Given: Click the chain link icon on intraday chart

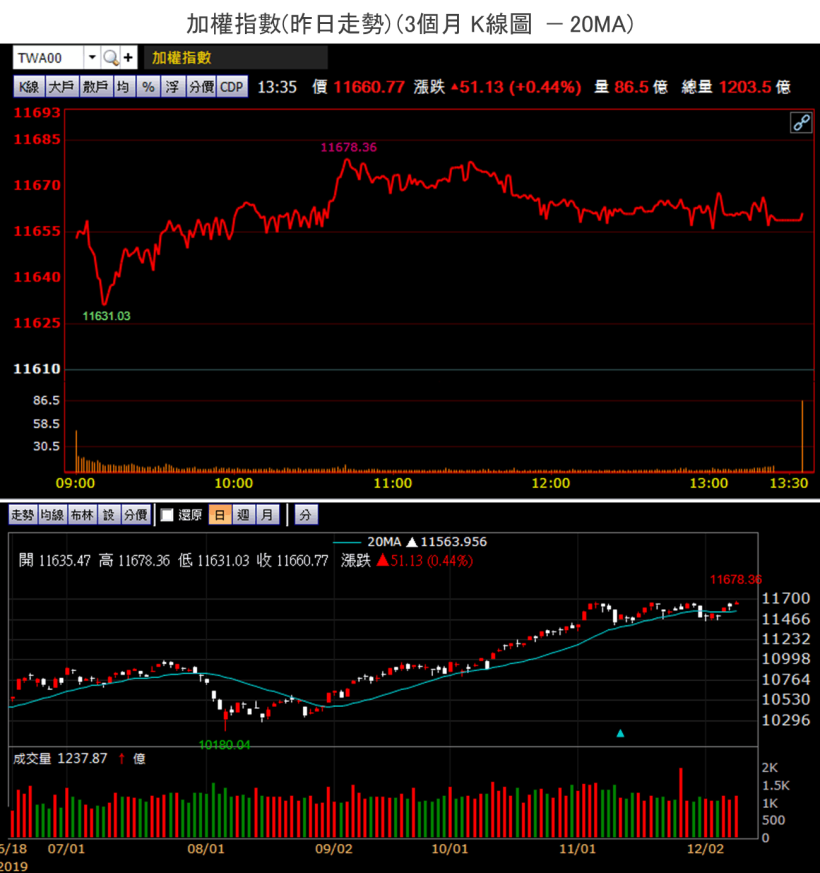Looking at the screenshot, I should 801,122.
